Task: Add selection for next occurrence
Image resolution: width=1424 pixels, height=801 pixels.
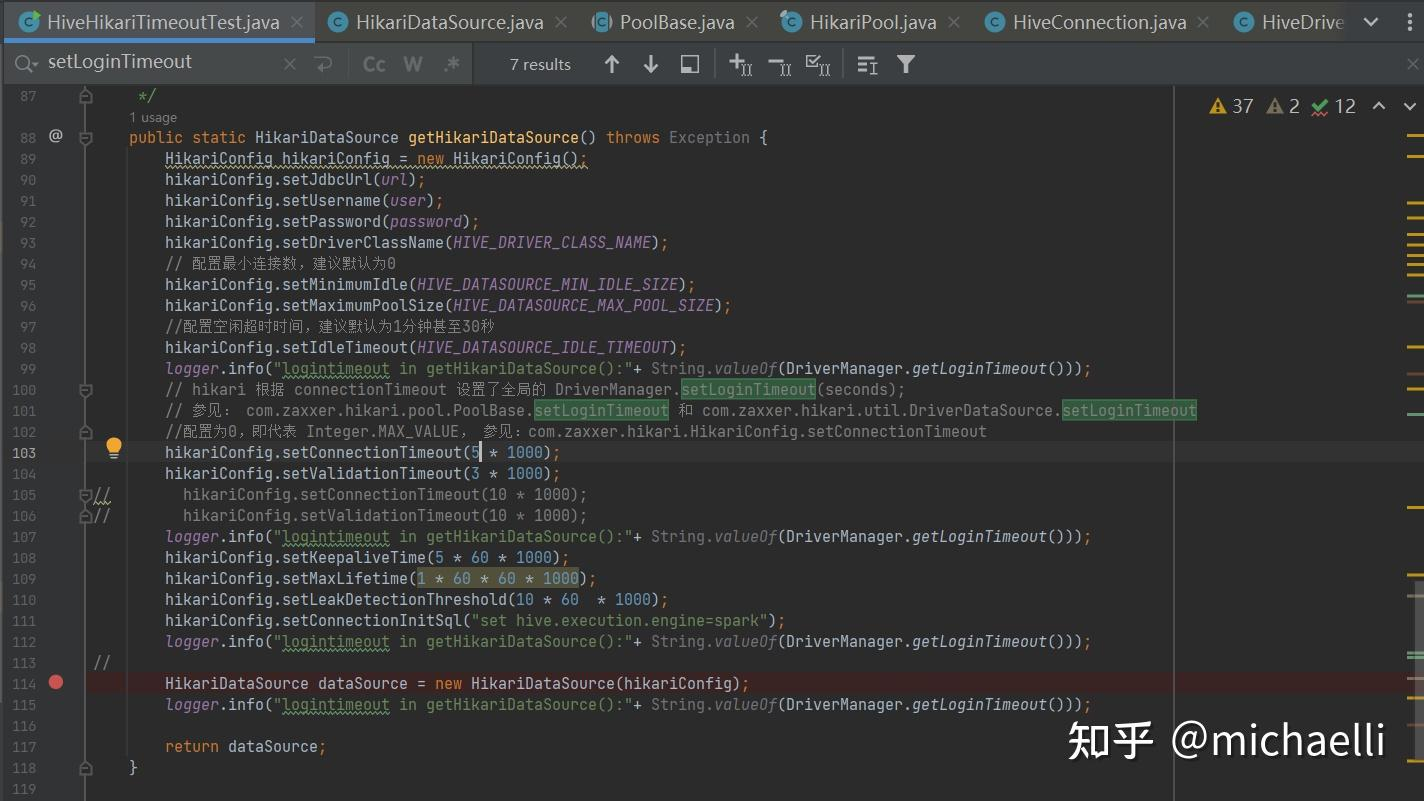Action: pos(740,64)
